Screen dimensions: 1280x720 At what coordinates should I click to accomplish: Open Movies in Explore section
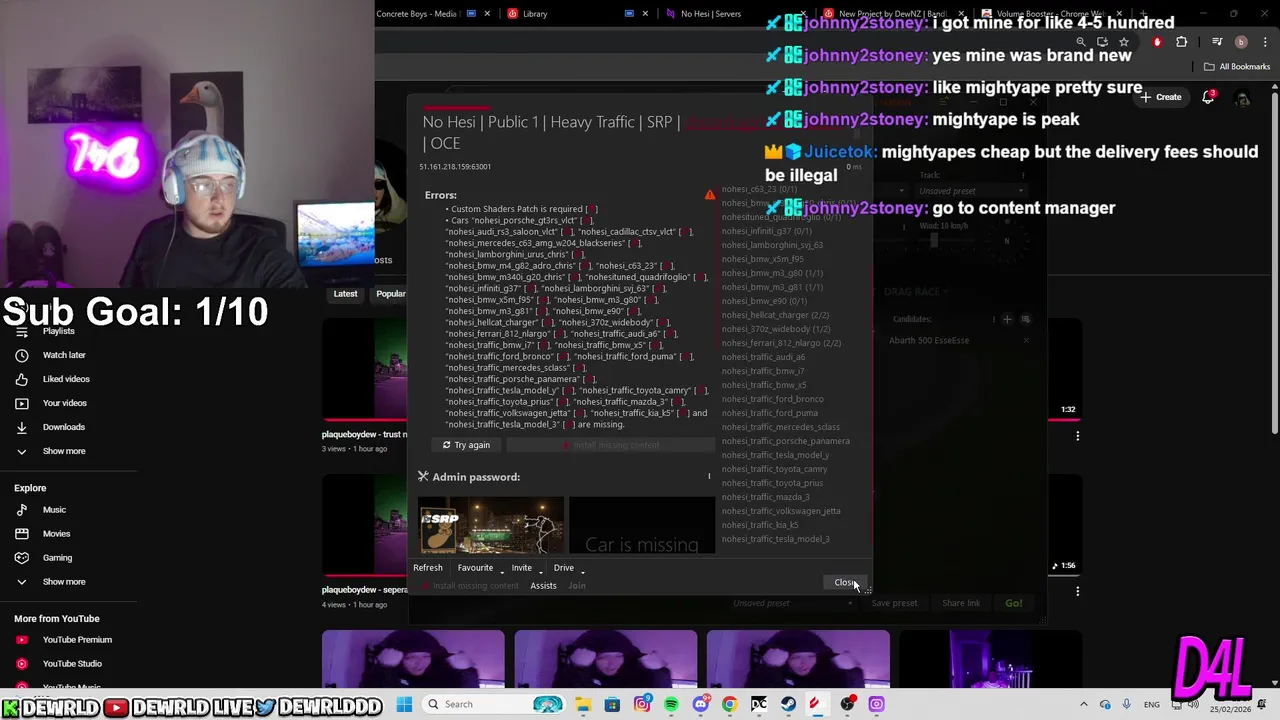coord(56,534)
